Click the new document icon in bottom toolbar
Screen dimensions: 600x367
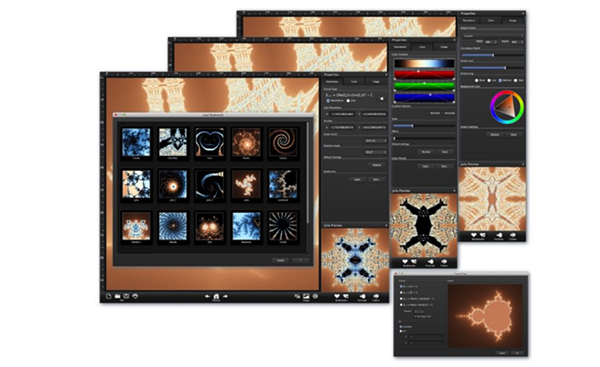109,296
